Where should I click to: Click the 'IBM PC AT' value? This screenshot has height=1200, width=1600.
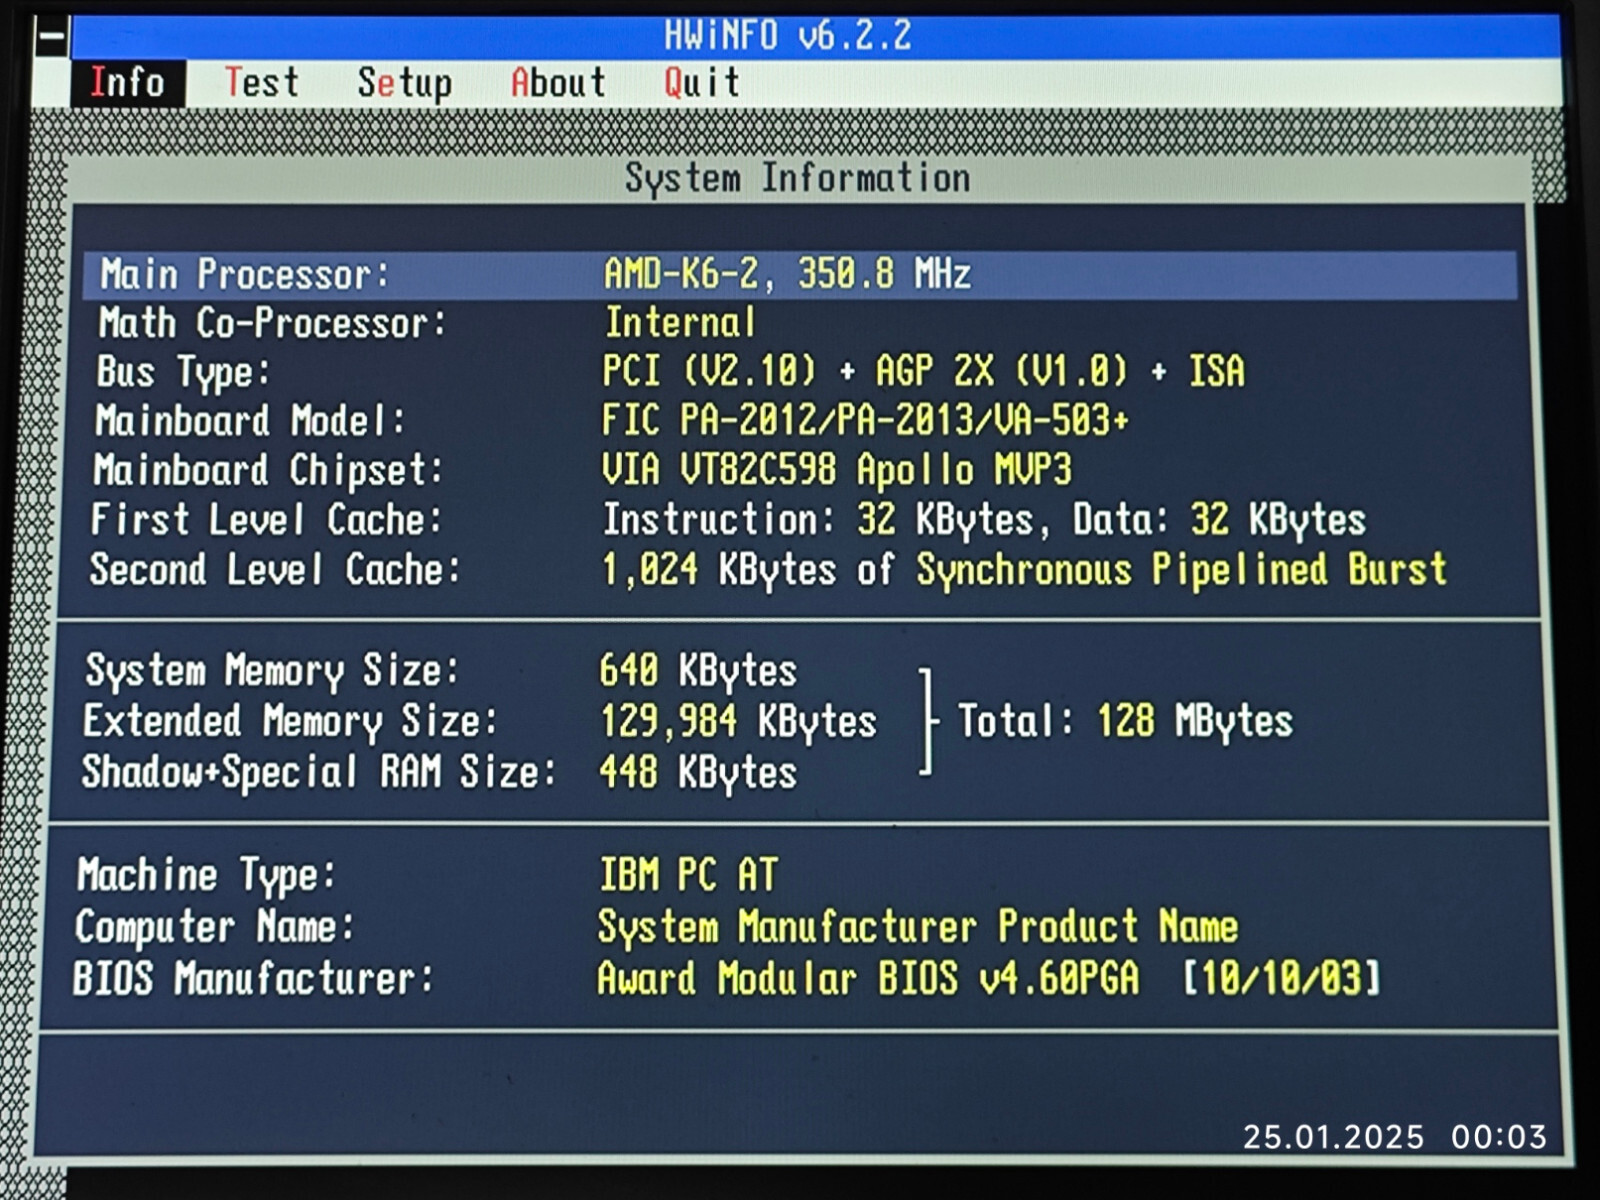tap(688, 875)
